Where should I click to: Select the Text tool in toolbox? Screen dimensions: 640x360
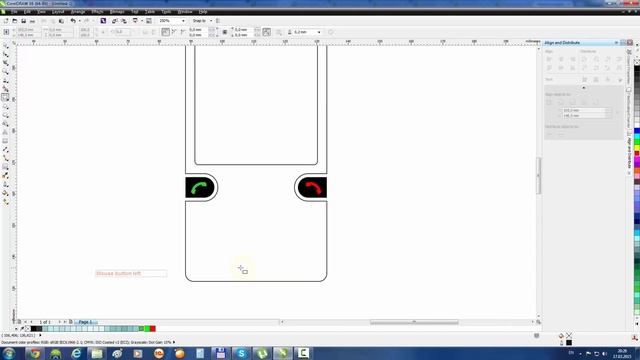[x=5, y=132]
